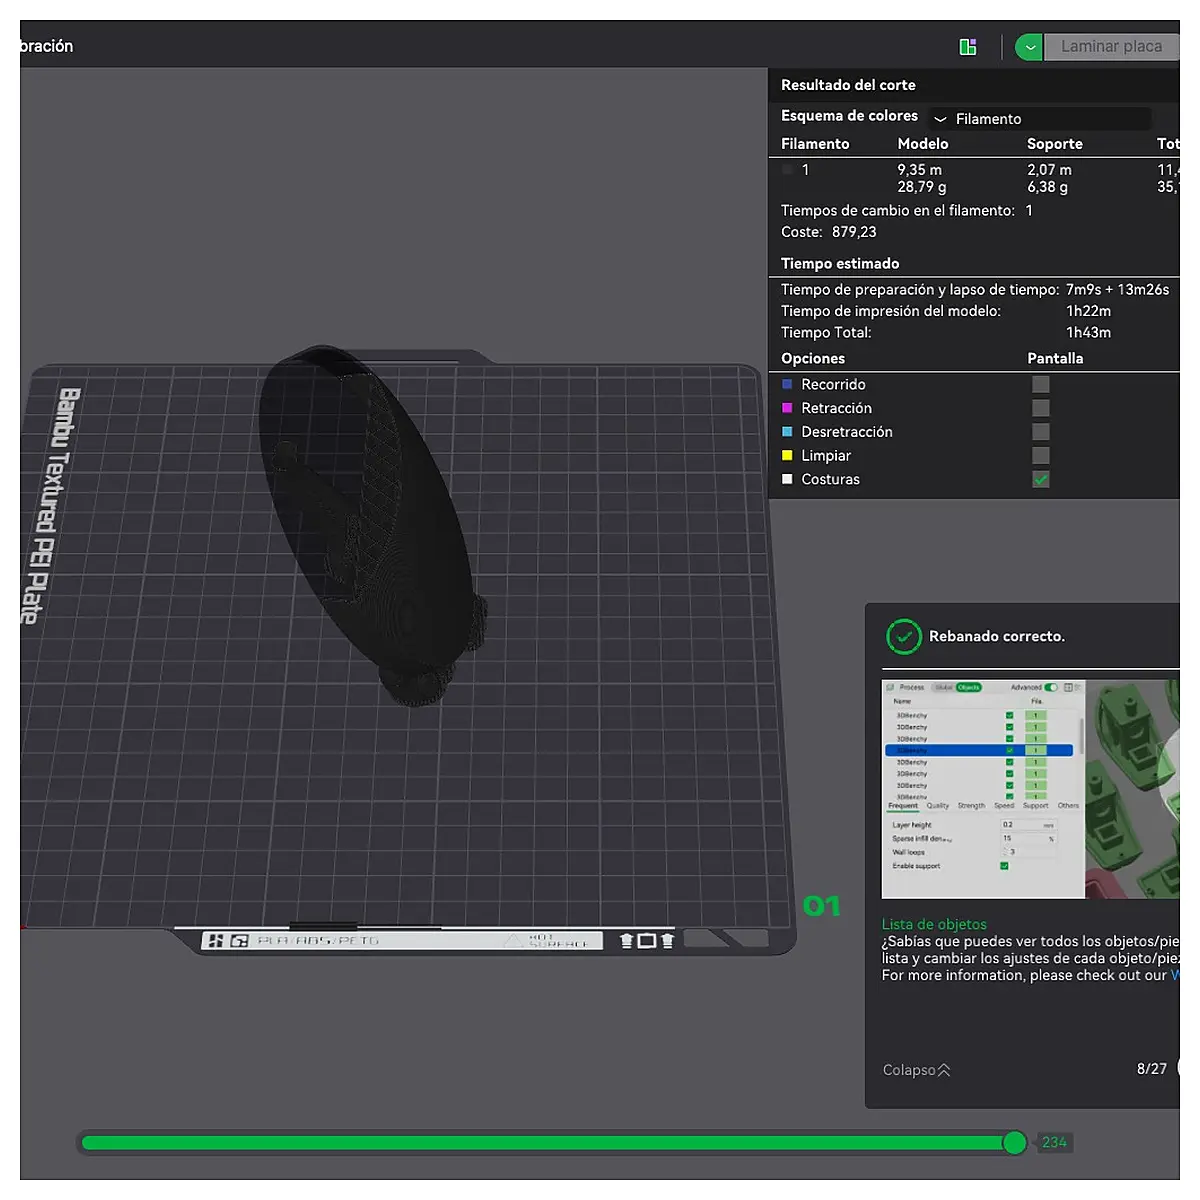Screen dimensions: 1200x1200
Task: Click the support length 2,07 m
Action: point(1049,170)
